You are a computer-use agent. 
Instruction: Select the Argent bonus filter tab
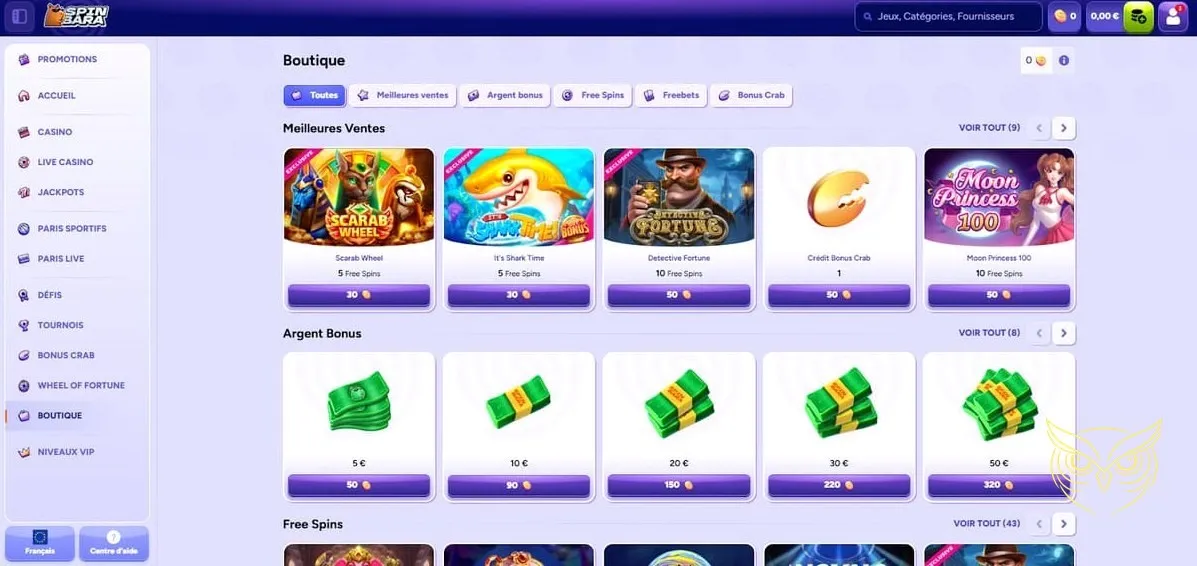[x=505, y=95]
